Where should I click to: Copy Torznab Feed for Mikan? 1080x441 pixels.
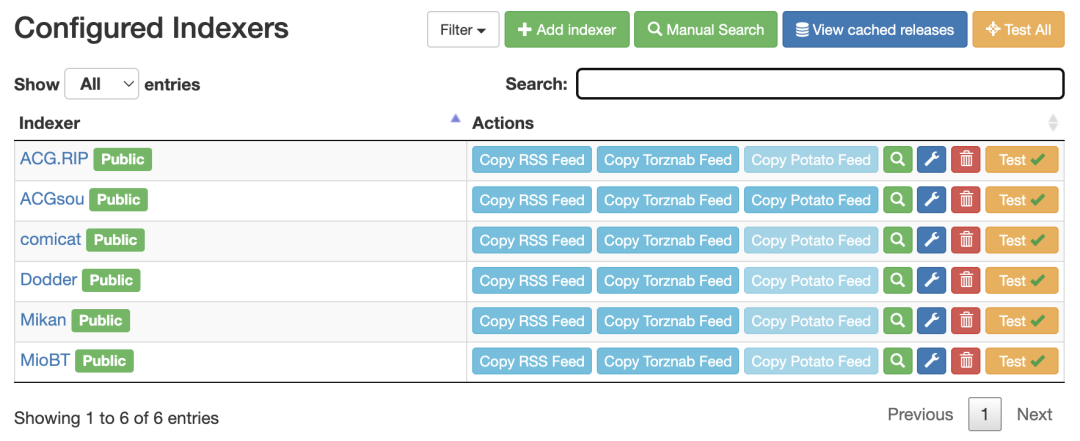pyautogui.click(x=668, y=321)
